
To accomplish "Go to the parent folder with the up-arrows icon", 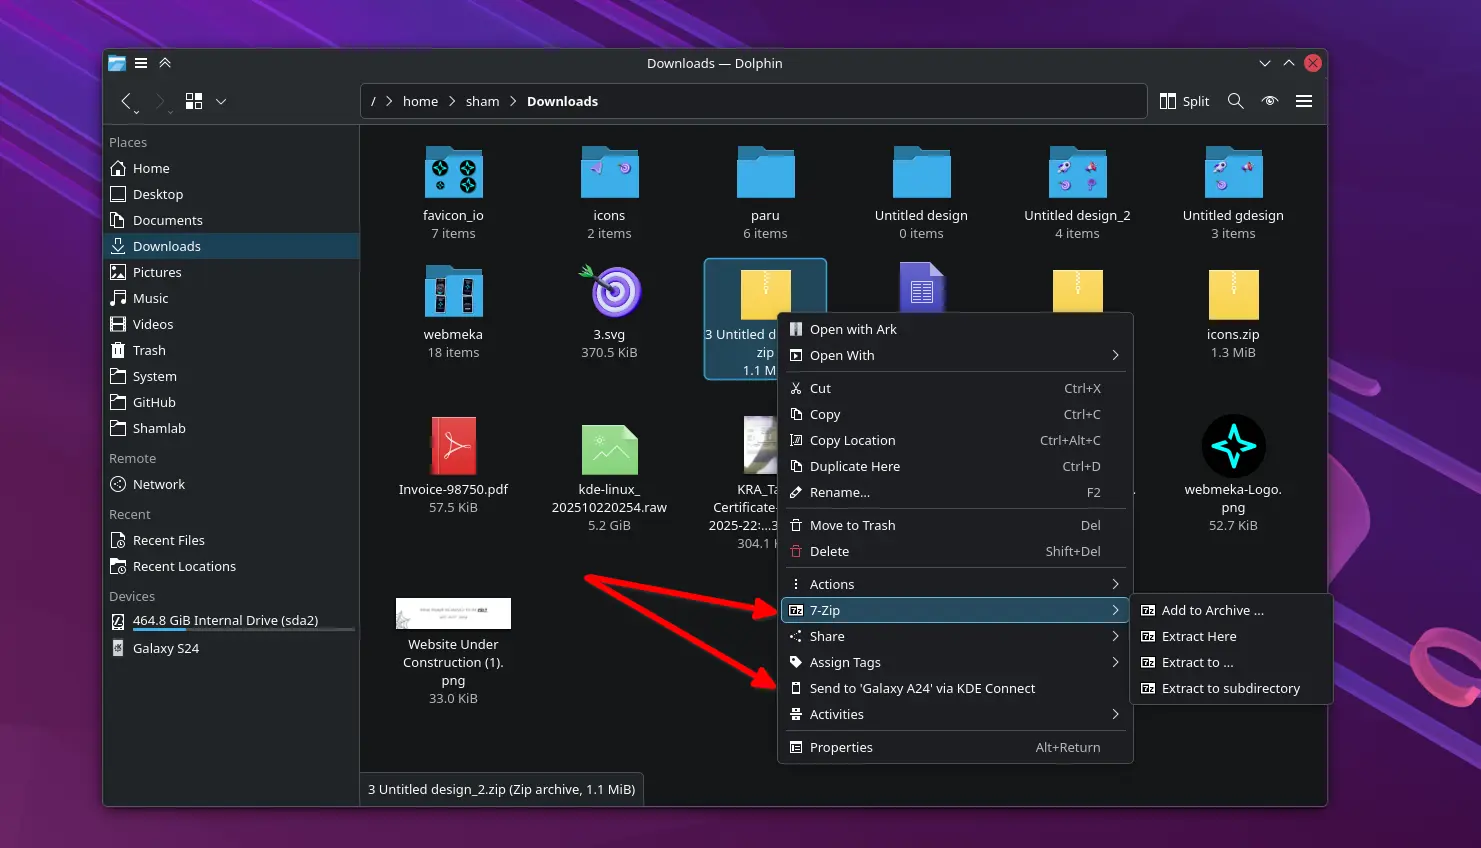I will (x=165, y=62).
